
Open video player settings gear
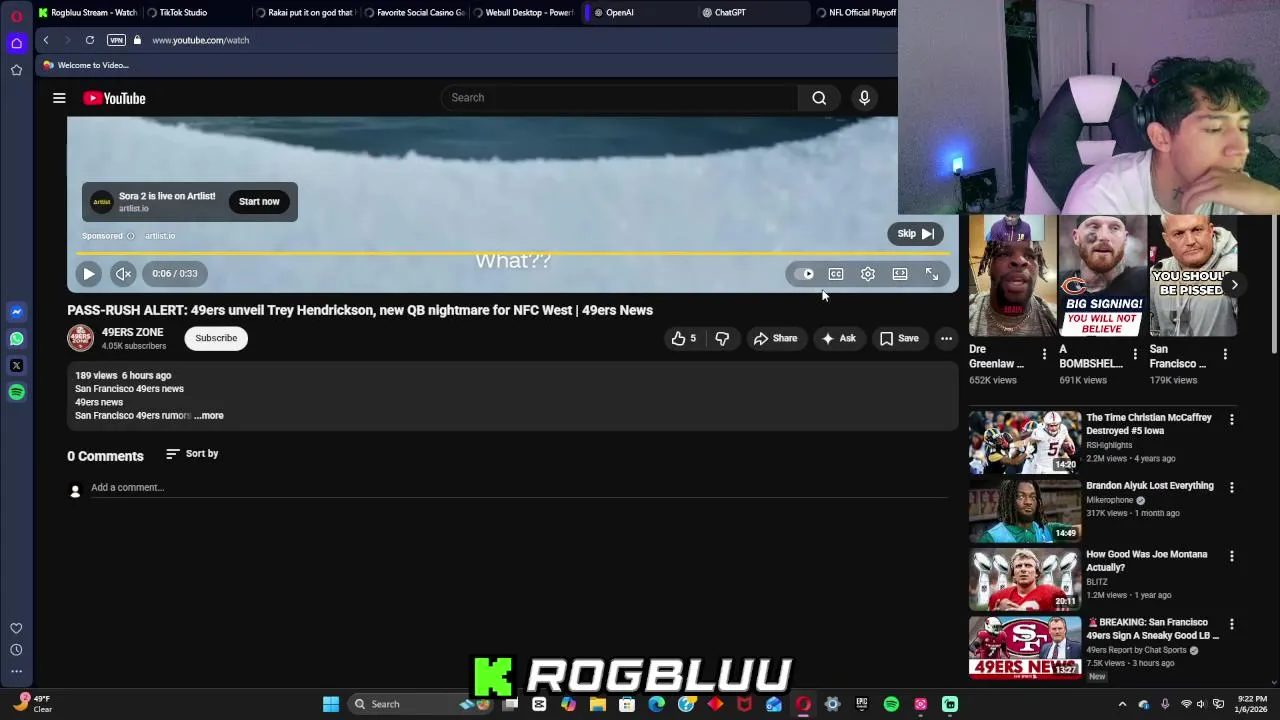click(x=868, y=274)
